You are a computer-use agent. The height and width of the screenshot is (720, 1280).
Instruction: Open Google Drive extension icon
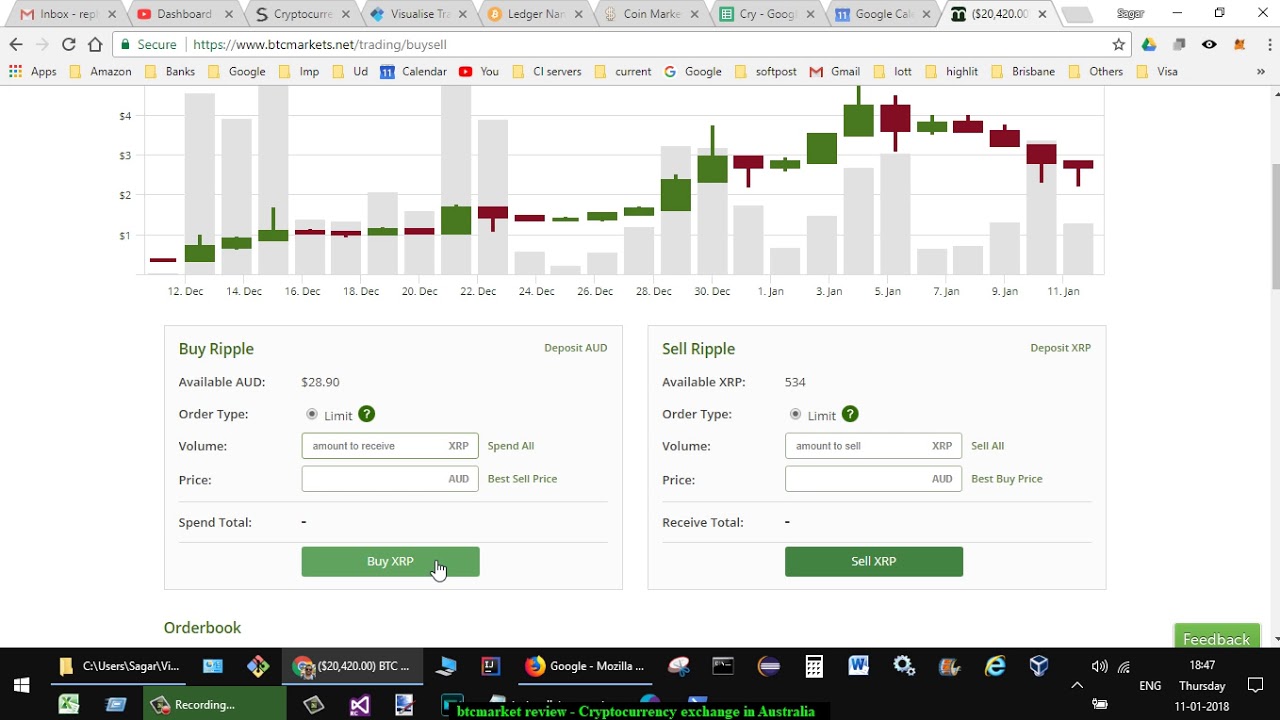click(1149, 45)
